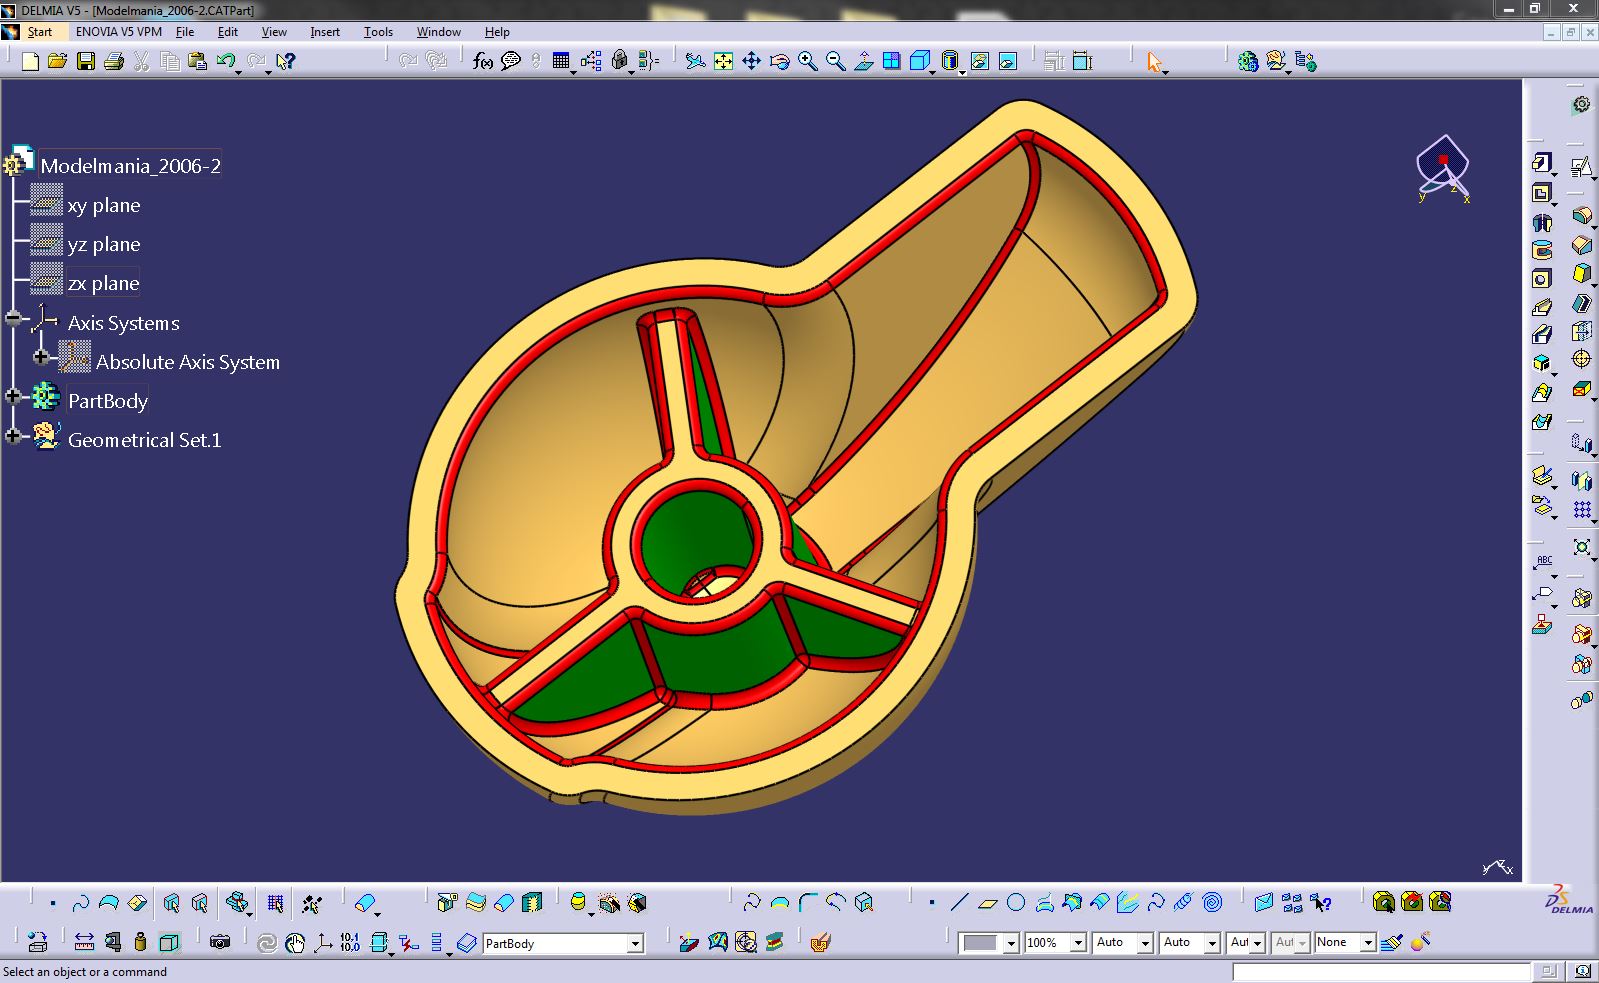Open the PartBody selector dropdown

634,944
